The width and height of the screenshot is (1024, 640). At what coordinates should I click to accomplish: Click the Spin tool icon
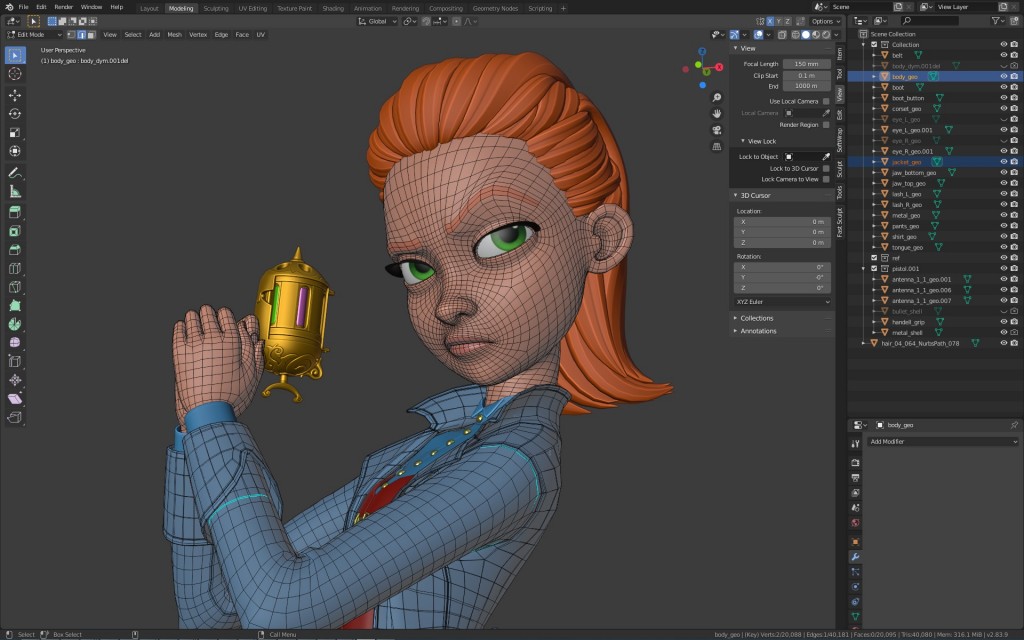point(15,324)
